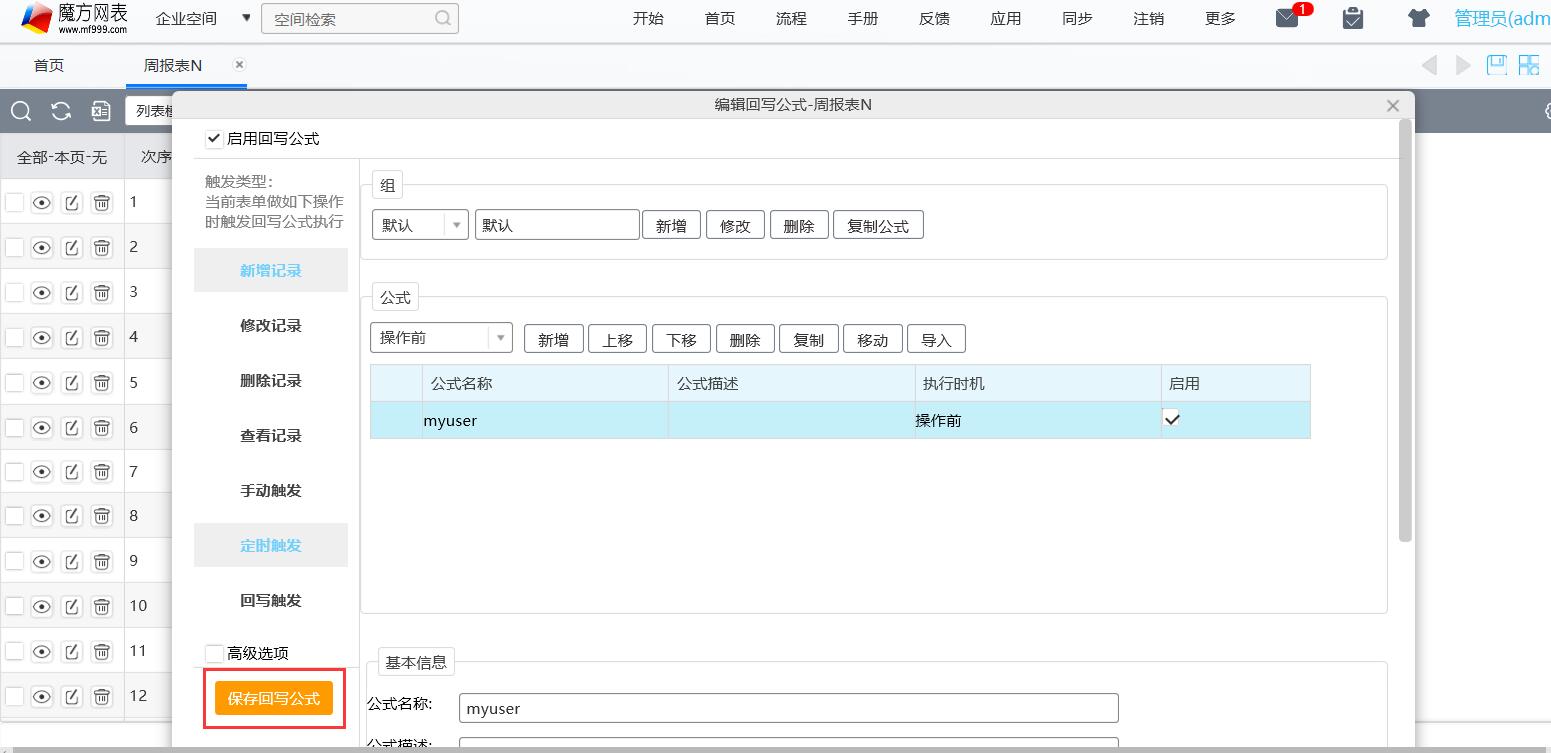The width and height of the screenshot is (1551, 753).
Task: Click the group name 默认 text field
Action: tap(557, 225)
